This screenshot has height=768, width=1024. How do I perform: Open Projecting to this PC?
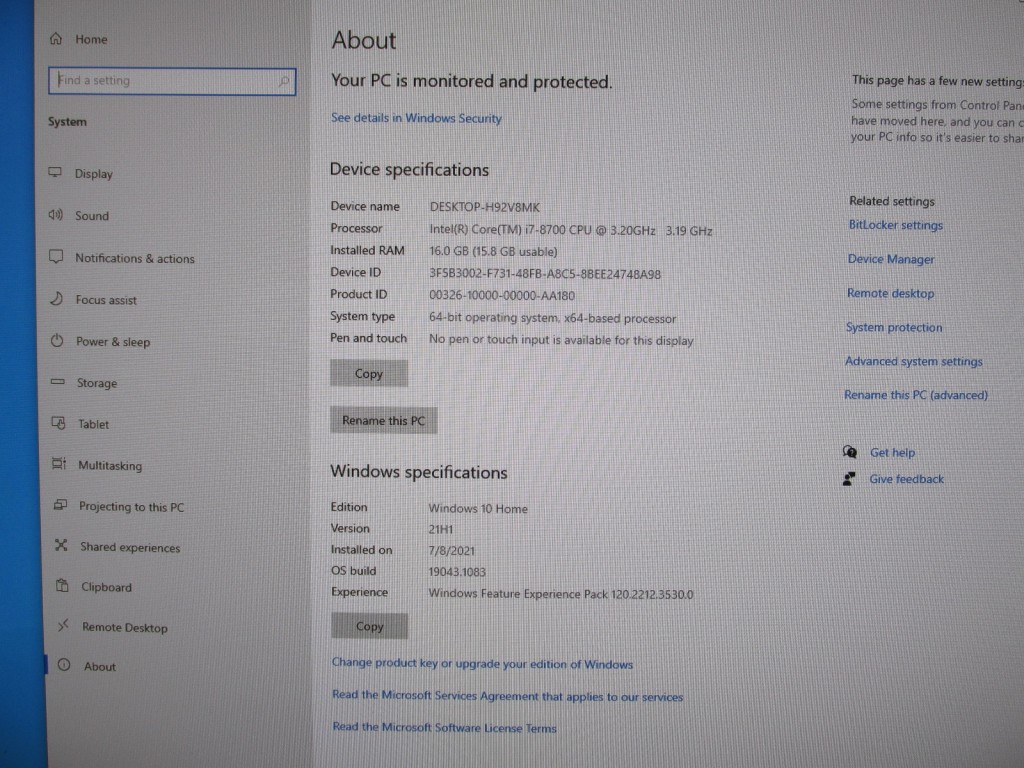tap(131, 506)
